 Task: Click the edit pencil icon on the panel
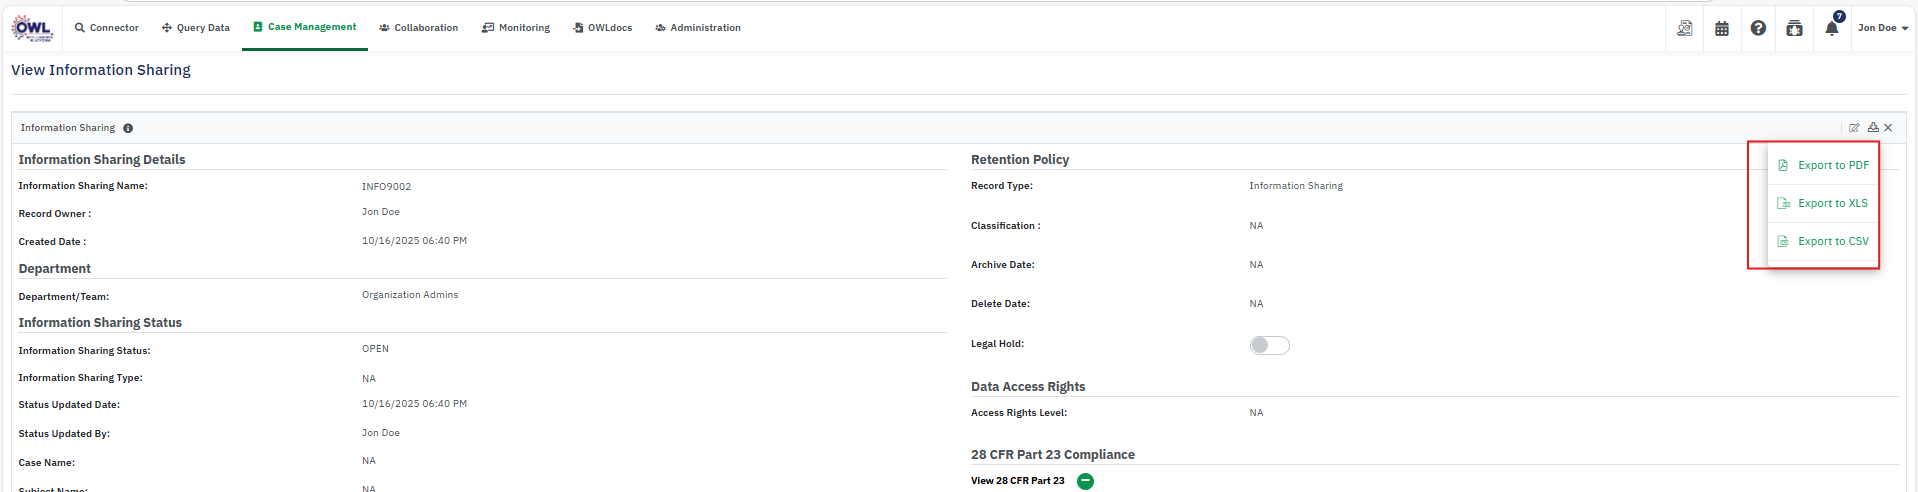click(x=1854, y=128)
